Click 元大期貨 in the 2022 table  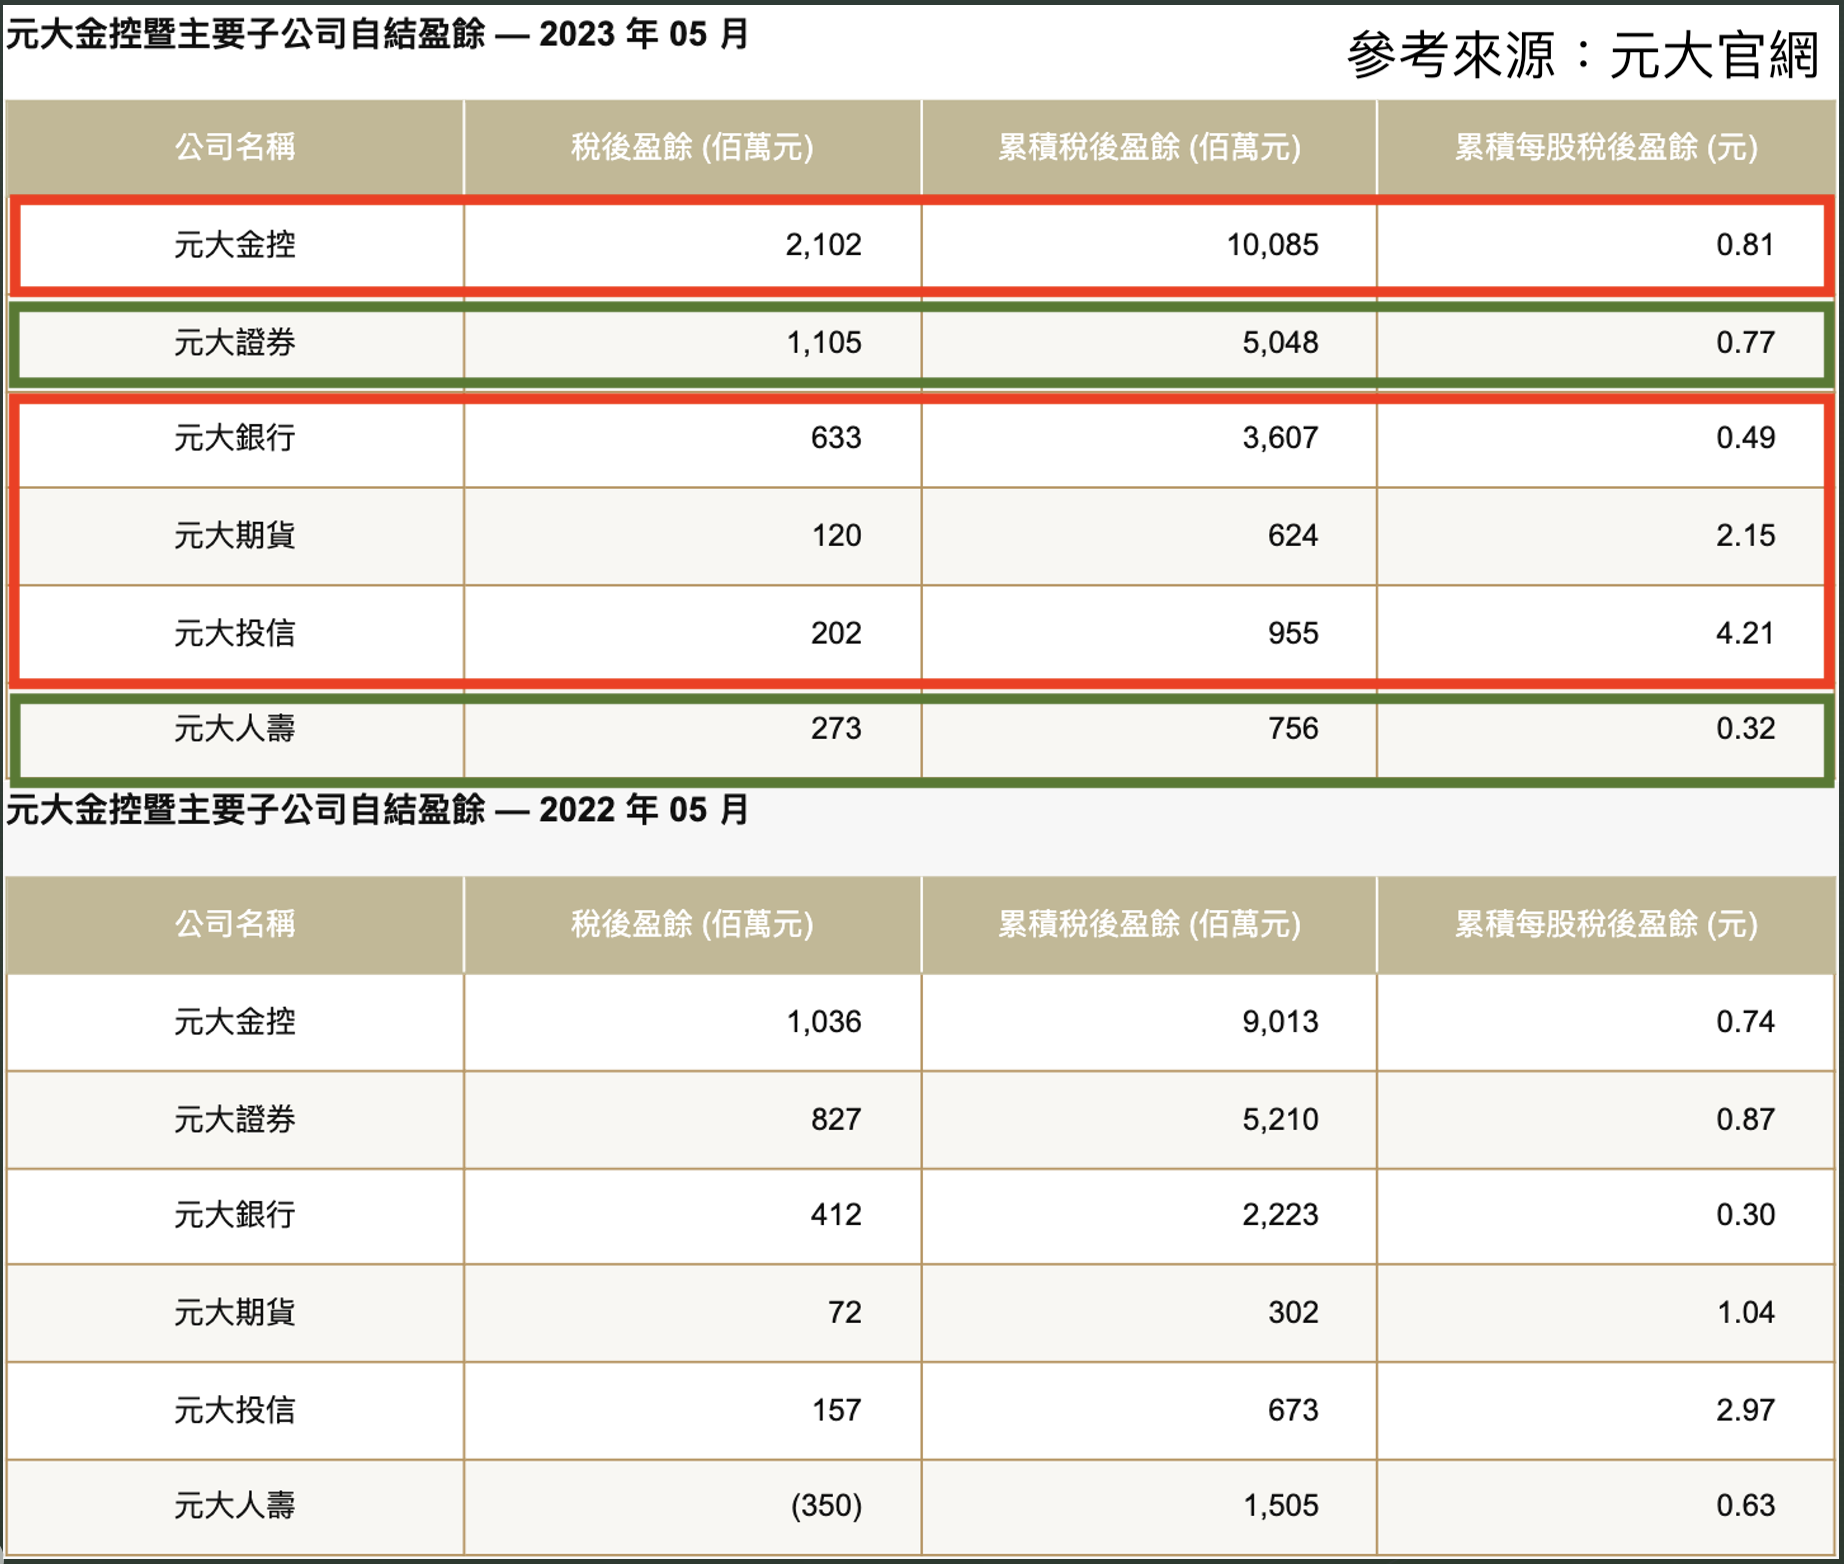click(235, 1312)
